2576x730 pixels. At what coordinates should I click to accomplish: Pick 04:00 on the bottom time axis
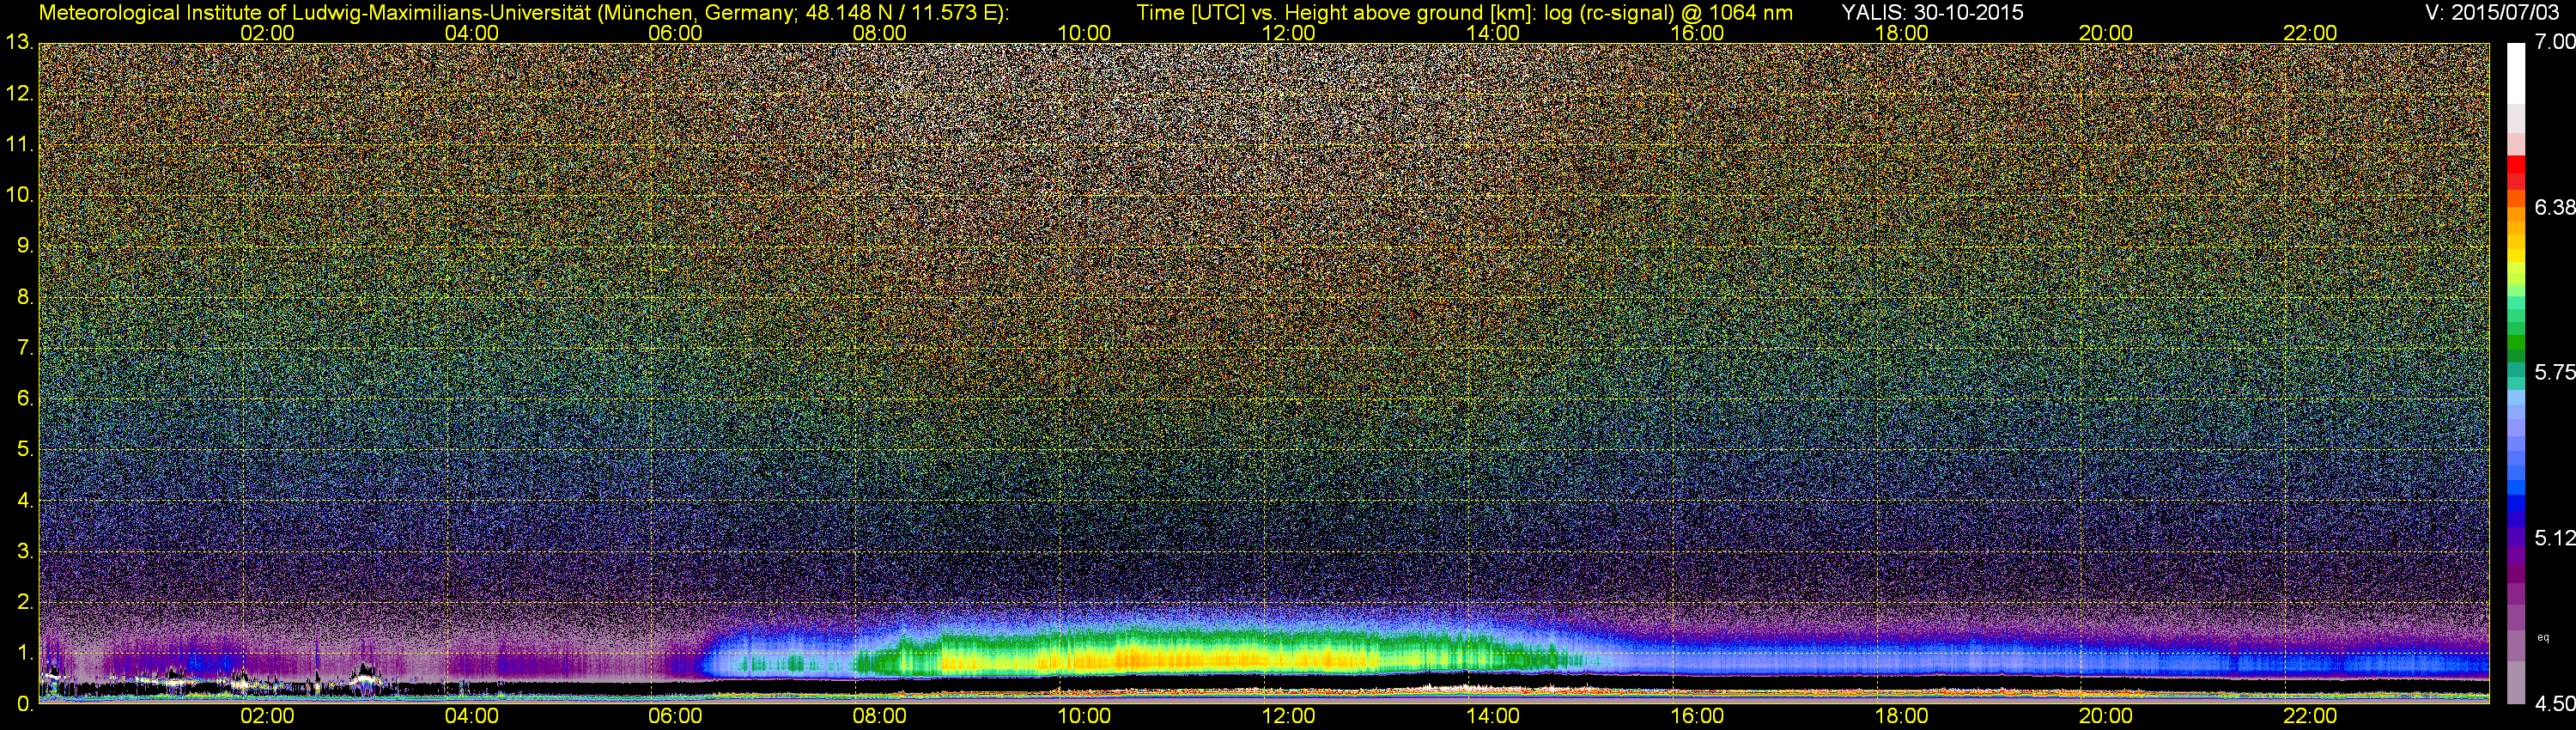pyautogui.click(x=471, y=717)
